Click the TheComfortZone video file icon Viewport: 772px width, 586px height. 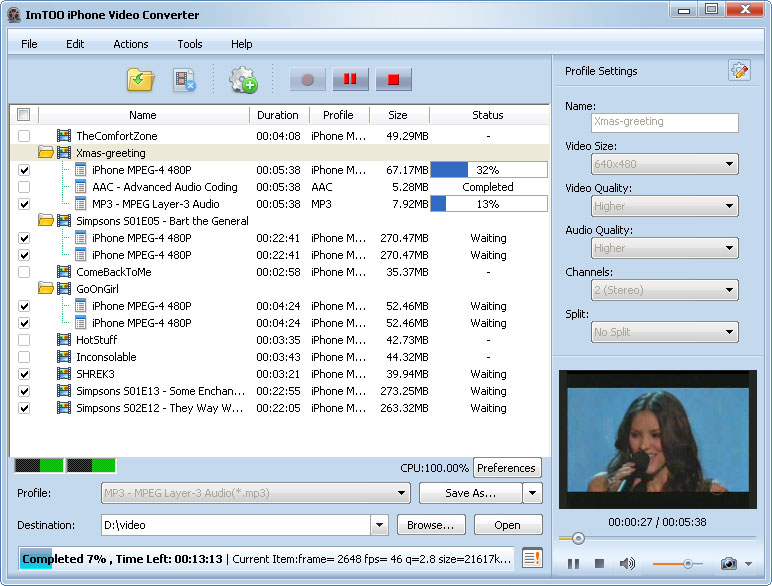click(x=64, y=135)
